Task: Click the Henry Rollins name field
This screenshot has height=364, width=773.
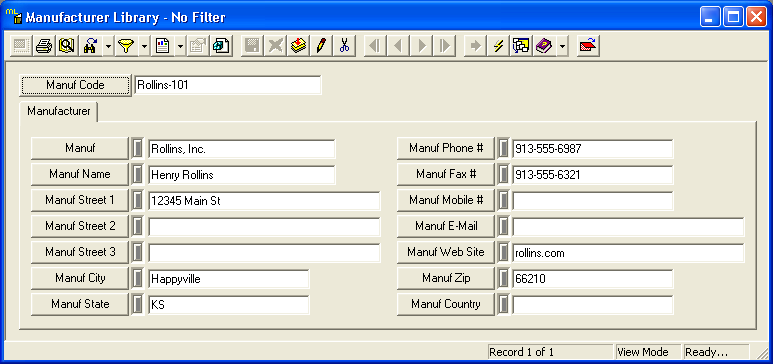Action: point(242,175)
